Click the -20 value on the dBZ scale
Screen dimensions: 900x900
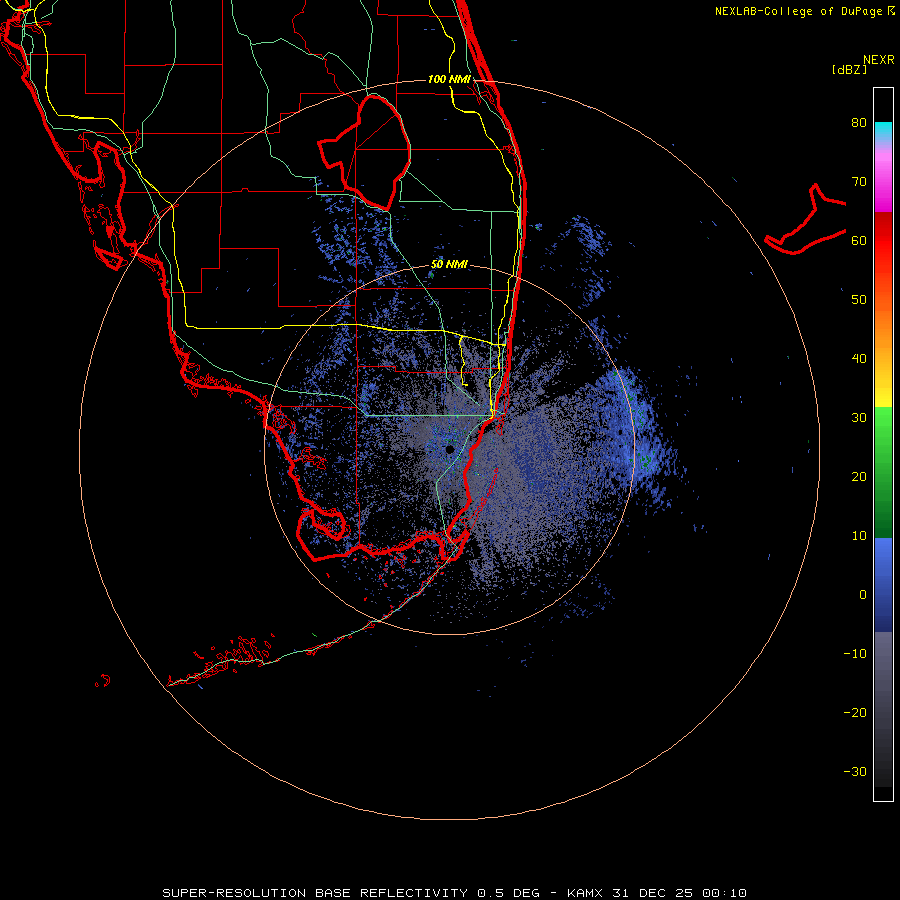tap(855, 713)
